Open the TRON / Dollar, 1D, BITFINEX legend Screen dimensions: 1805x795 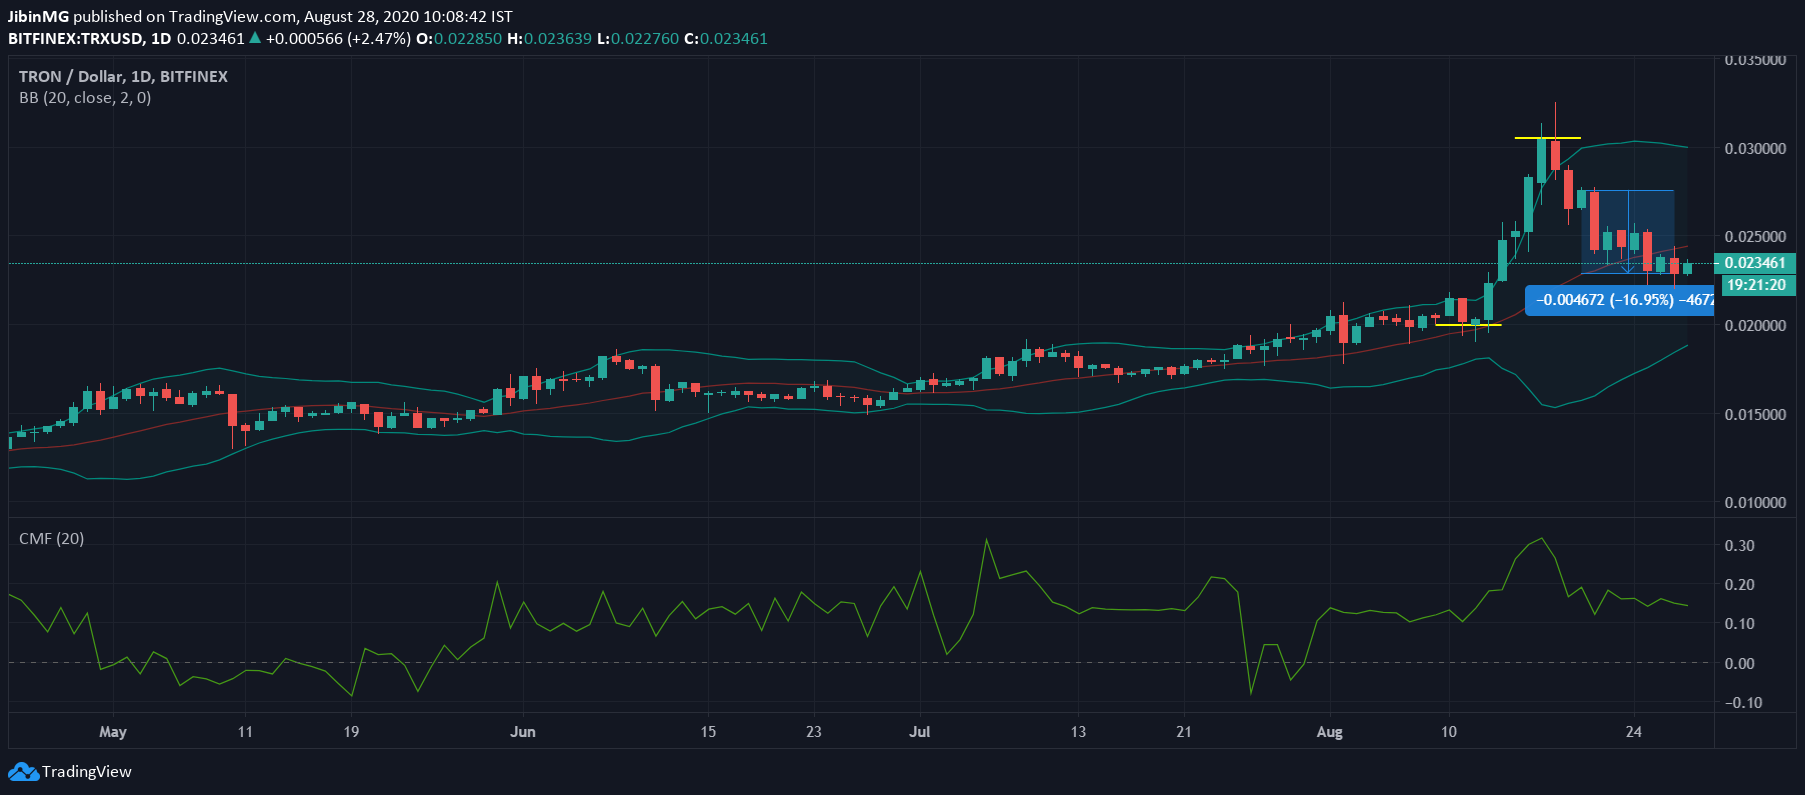(x=123, y=77)
